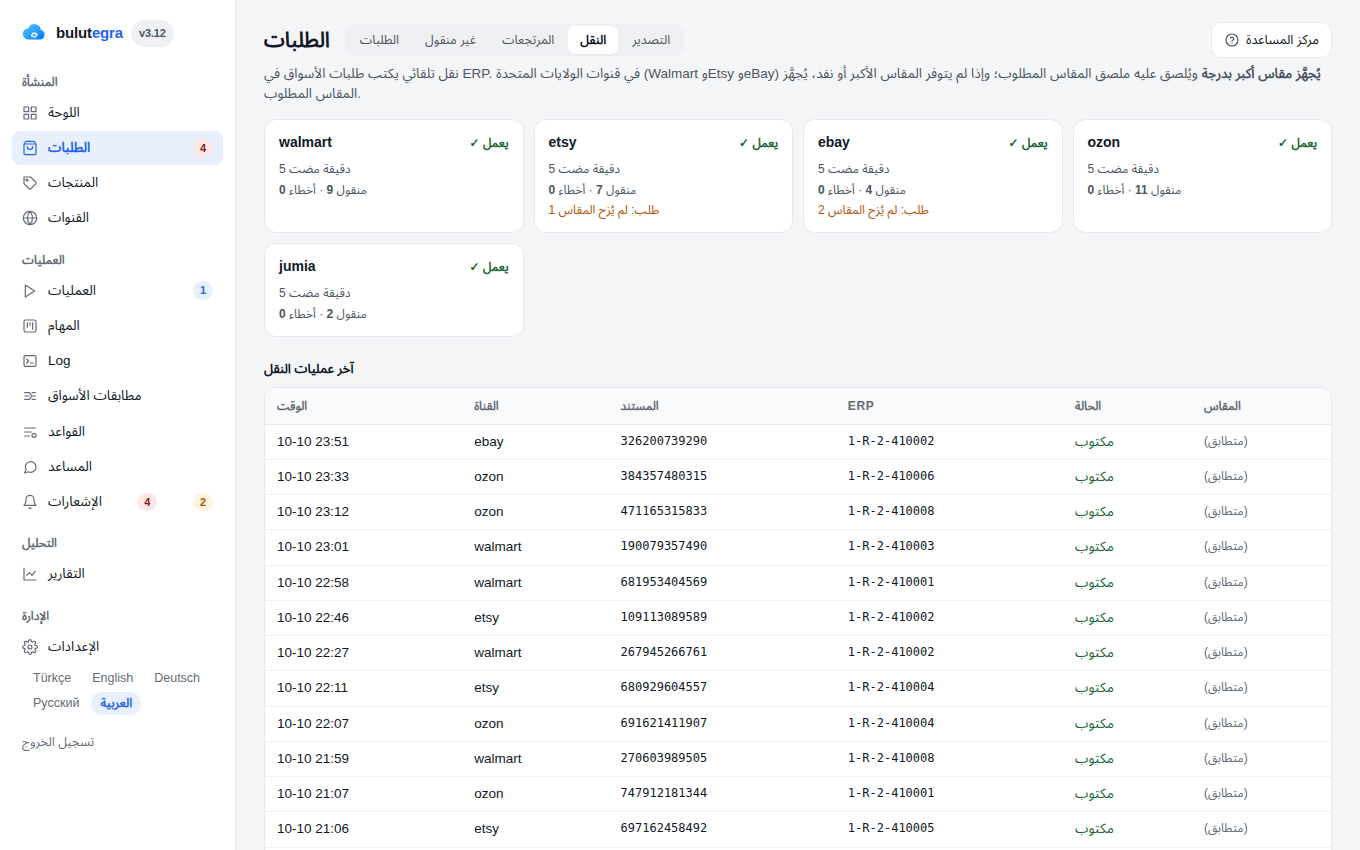Choose Русский as interface language

pos(56,703)
